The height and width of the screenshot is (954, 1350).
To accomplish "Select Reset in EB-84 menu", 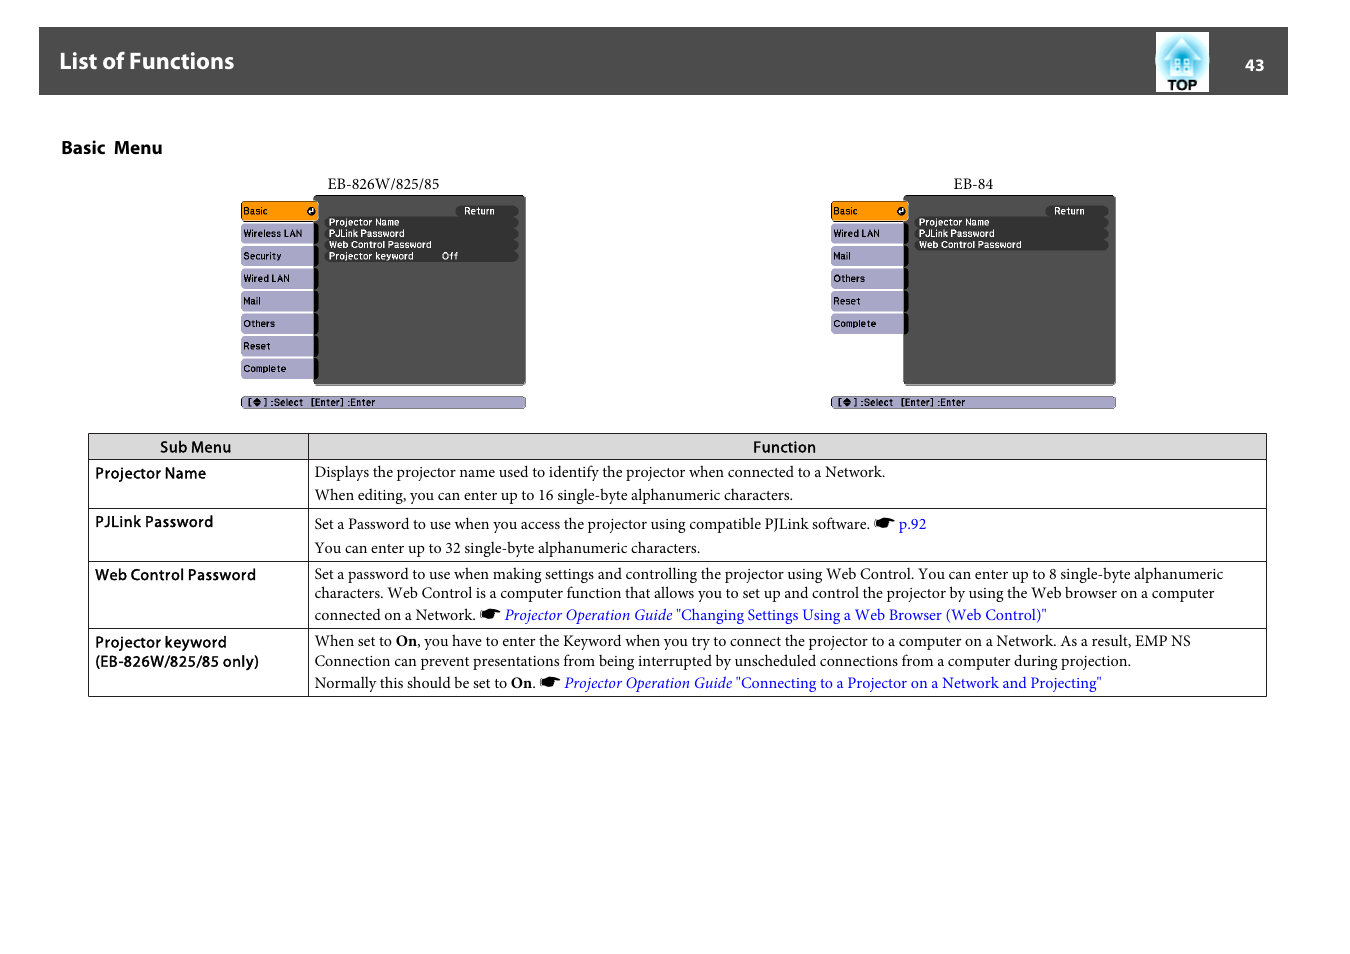I will pyautogui.click(x=869, y=301).
